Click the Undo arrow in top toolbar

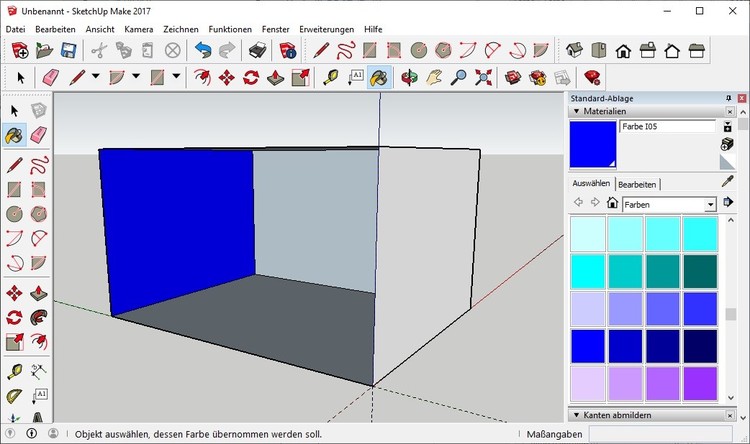(204, 50)
